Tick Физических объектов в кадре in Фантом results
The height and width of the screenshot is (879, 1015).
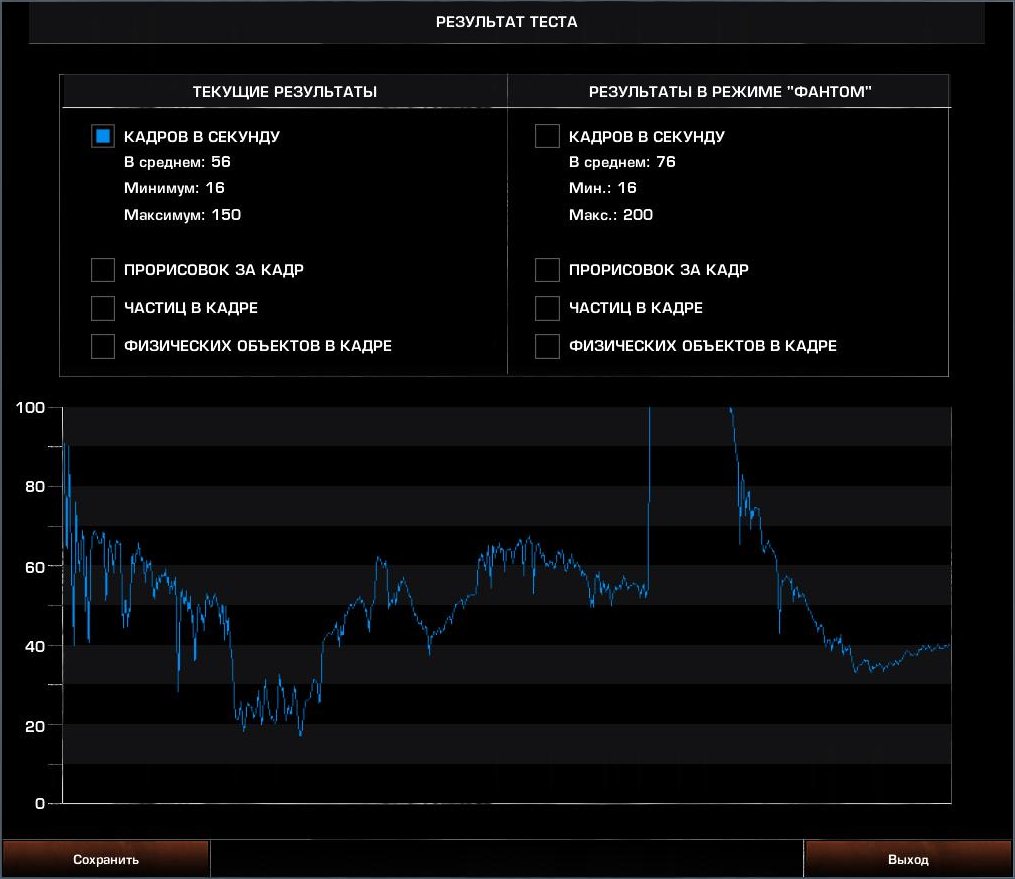[547, 346]
